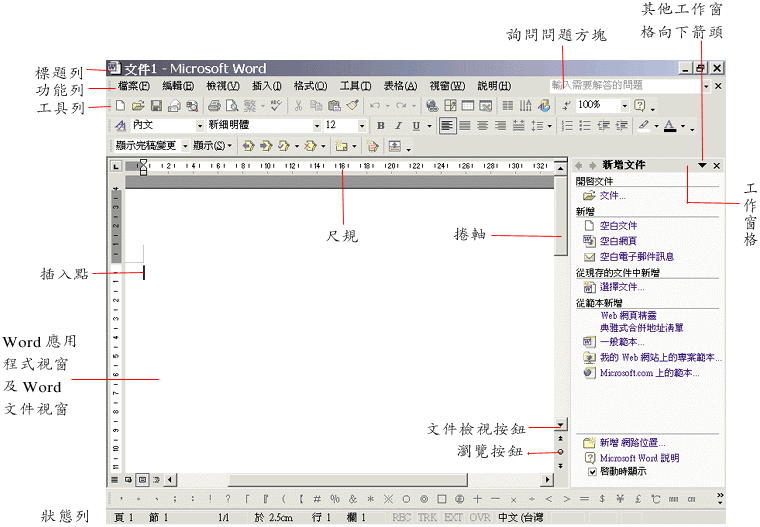Click the Copy icon in toolbar
The image size is (760, 527).
(316, 105)
